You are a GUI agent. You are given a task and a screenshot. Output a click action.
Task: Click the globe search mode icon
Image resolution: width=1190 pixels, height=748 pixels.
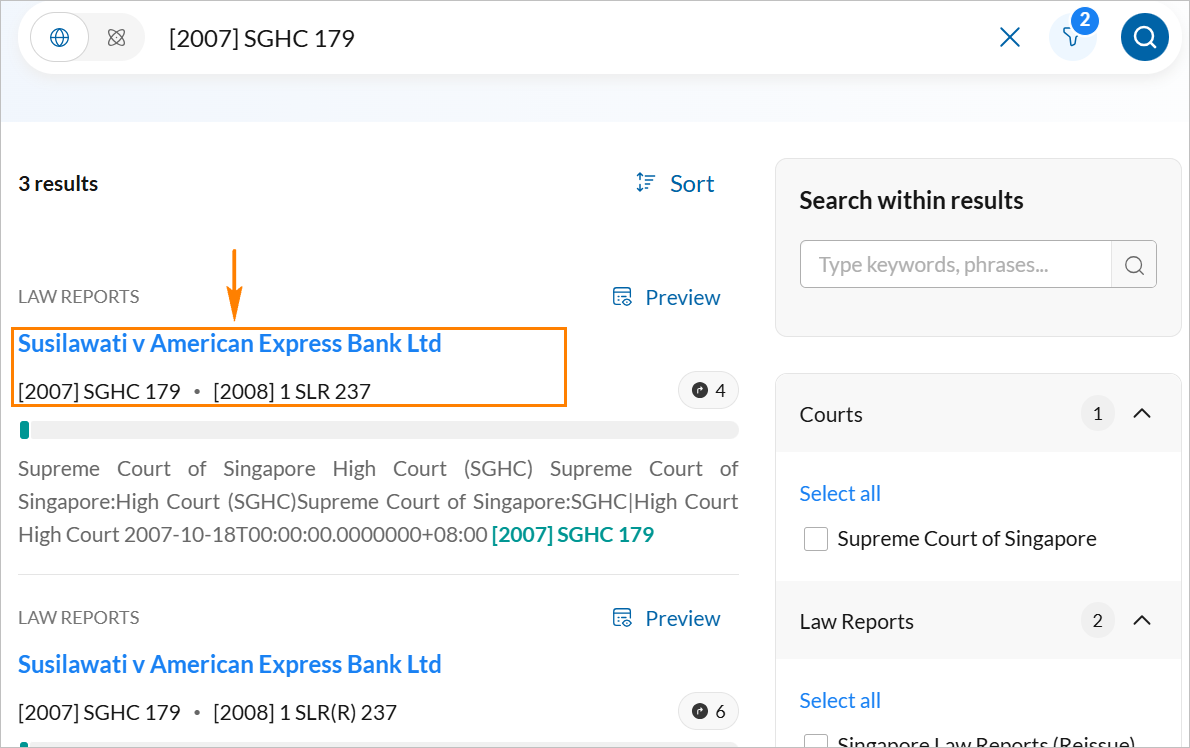(60, 38)
